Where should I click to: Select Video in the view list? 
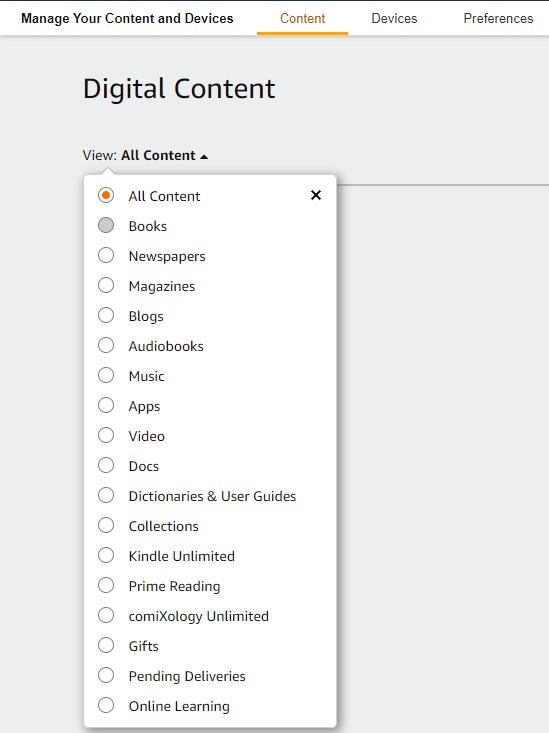click(x=106, y=435)
